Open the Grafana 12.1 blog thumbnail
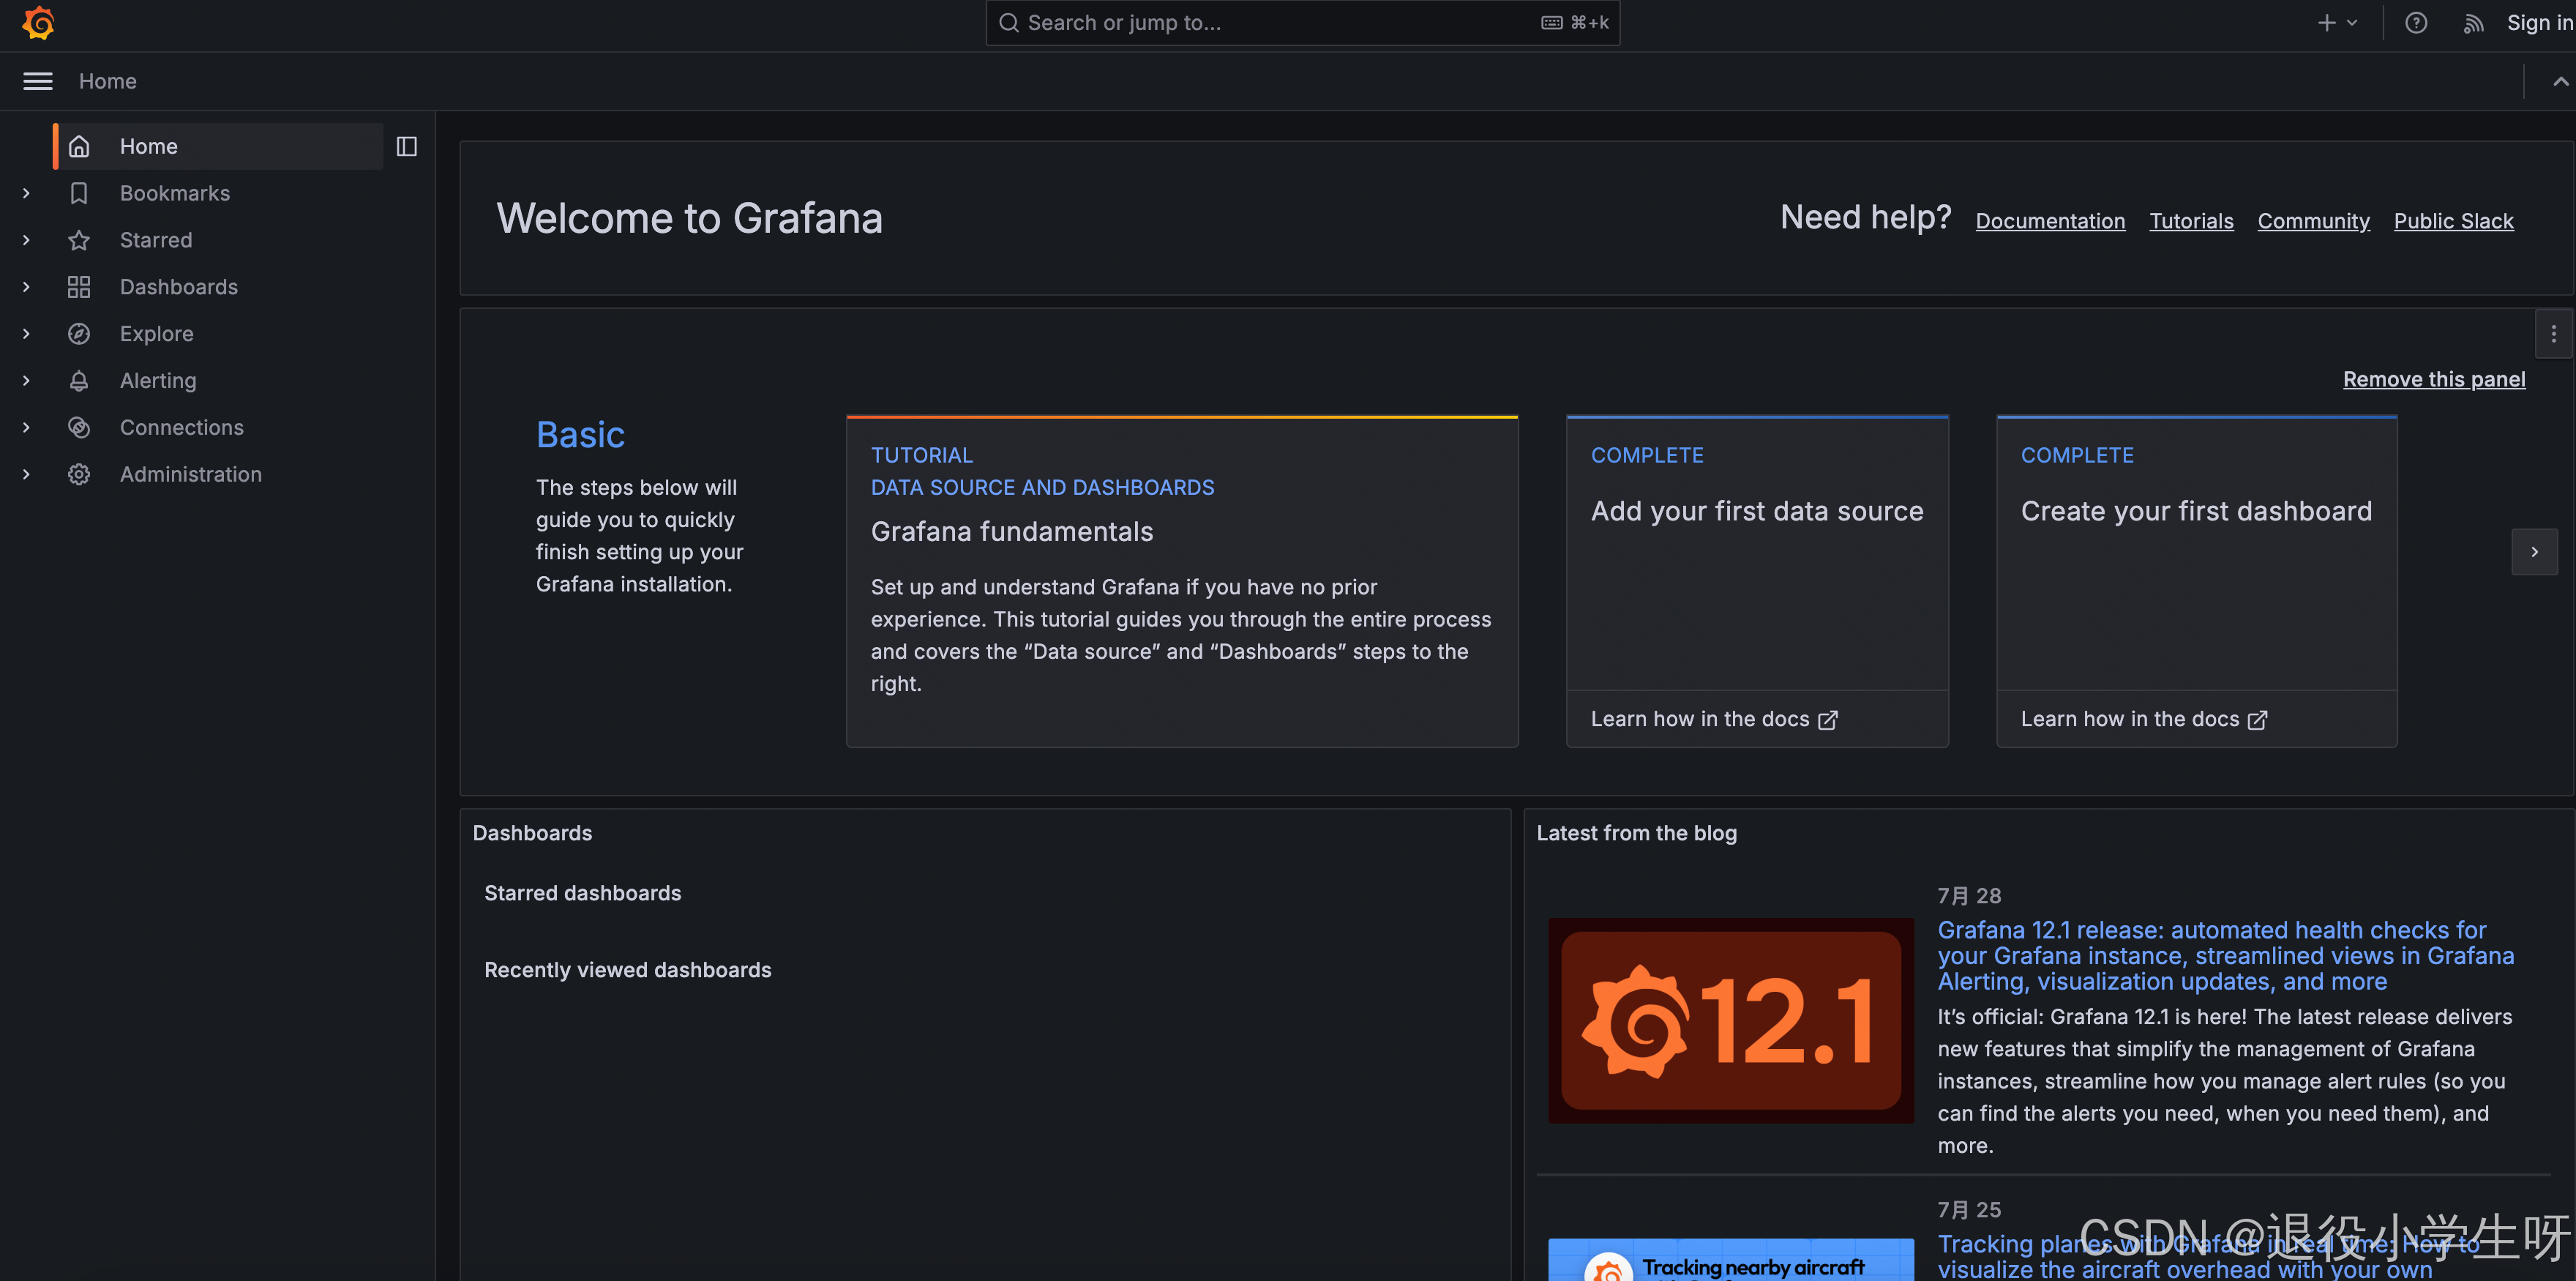 pyautogui.click(x=1731, y=1020)
